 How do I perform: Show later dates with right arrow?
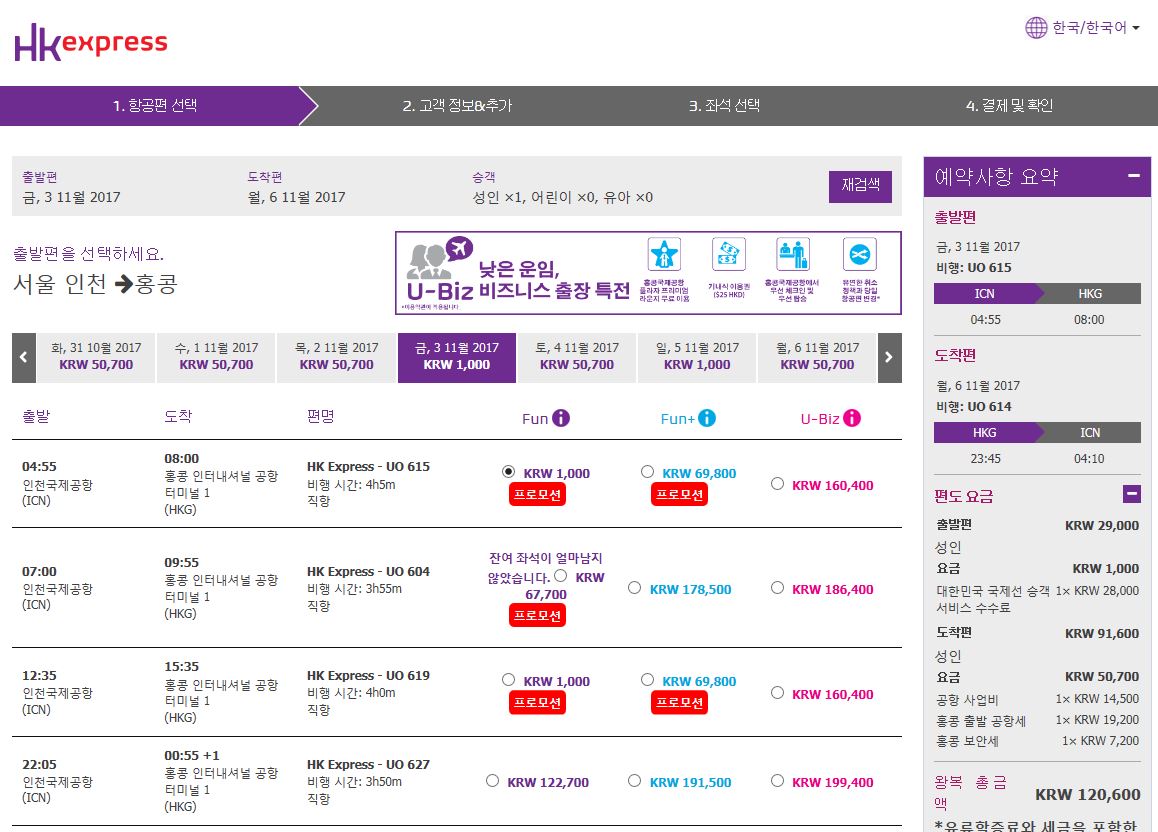(889, 357)
